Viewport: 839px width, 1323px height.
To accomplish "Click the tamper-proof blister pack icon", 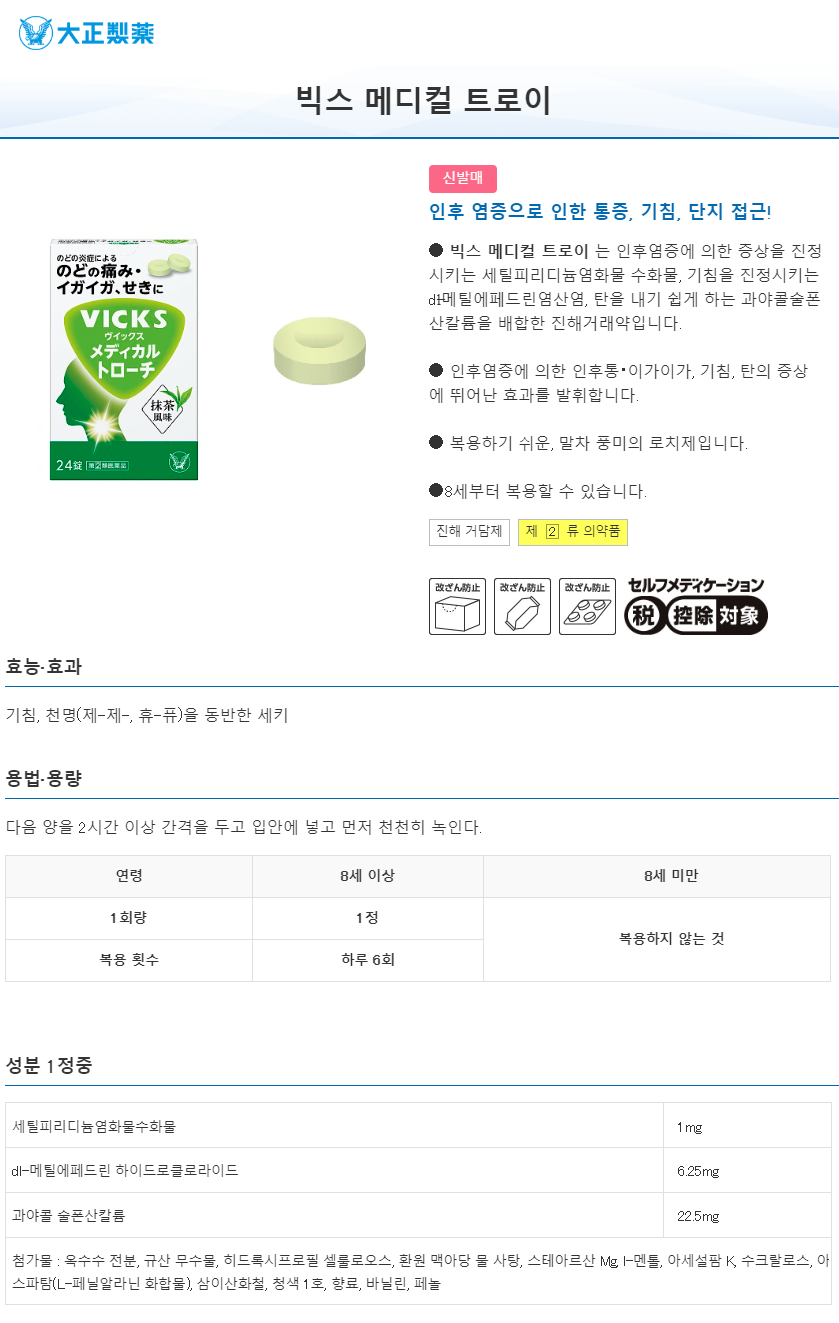I will click(587, 606).
